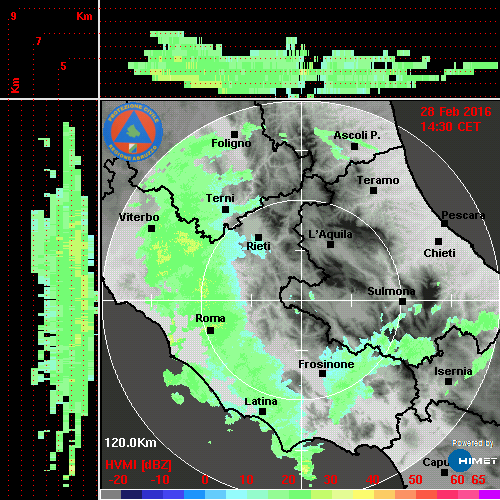Click the Latina map label

(261, 401)
